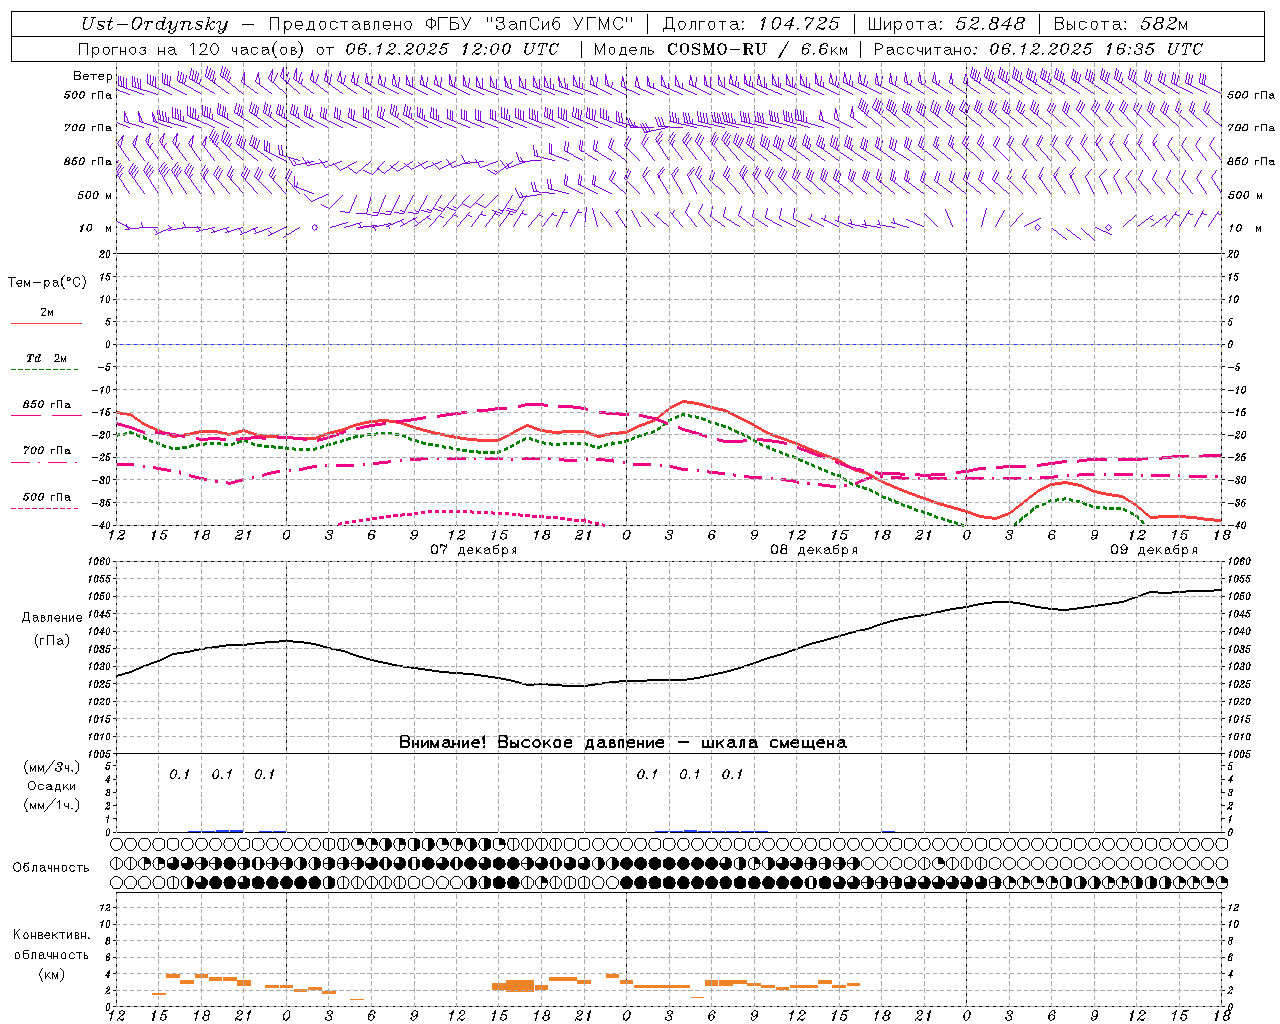Click the Облачность cloud cover label
Image resolution: width=1280 pixels, height=1024 pixels.
pos(51,867)
